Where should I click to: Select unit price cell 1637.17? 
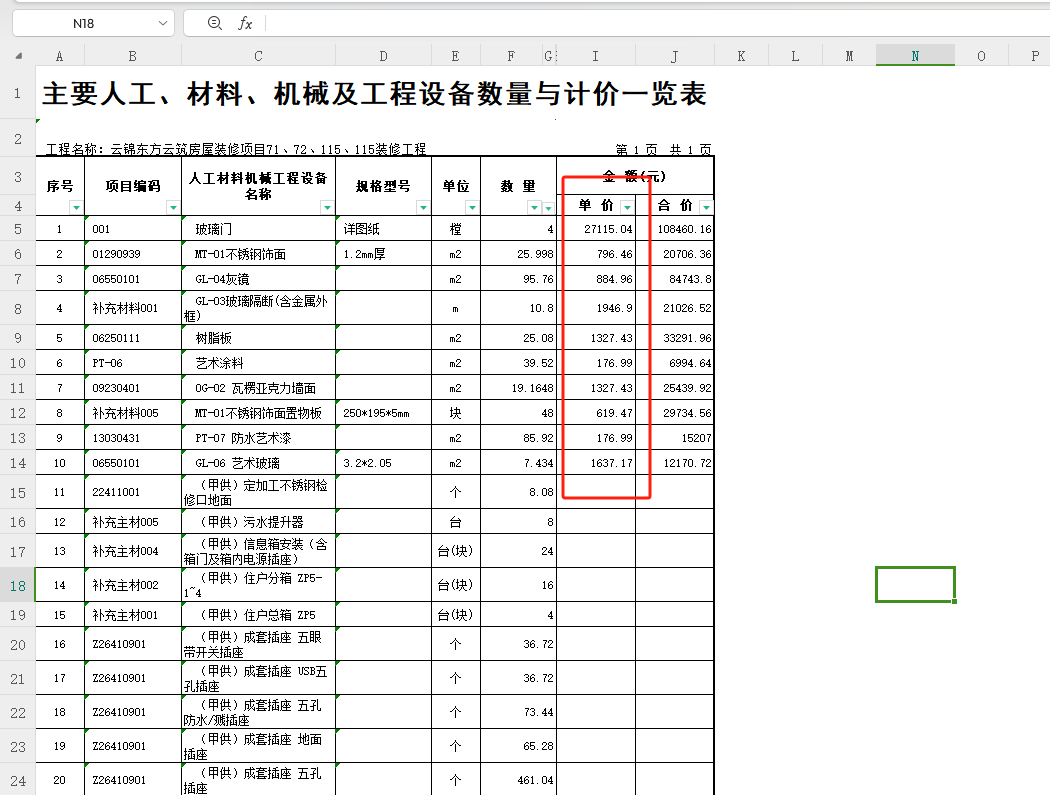pyautogui.click(x=596, y=463)
